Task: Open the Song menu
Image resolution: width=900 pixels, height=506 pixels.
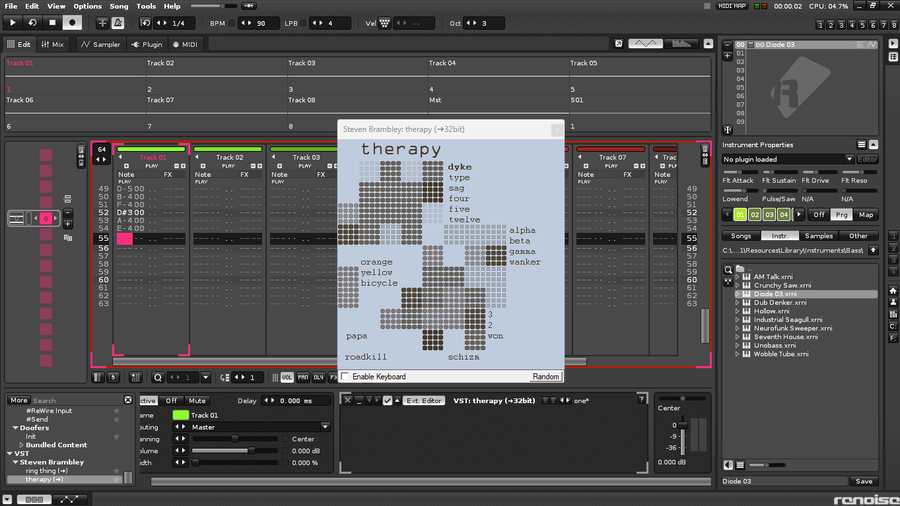Action: click(x=119, y=6)
